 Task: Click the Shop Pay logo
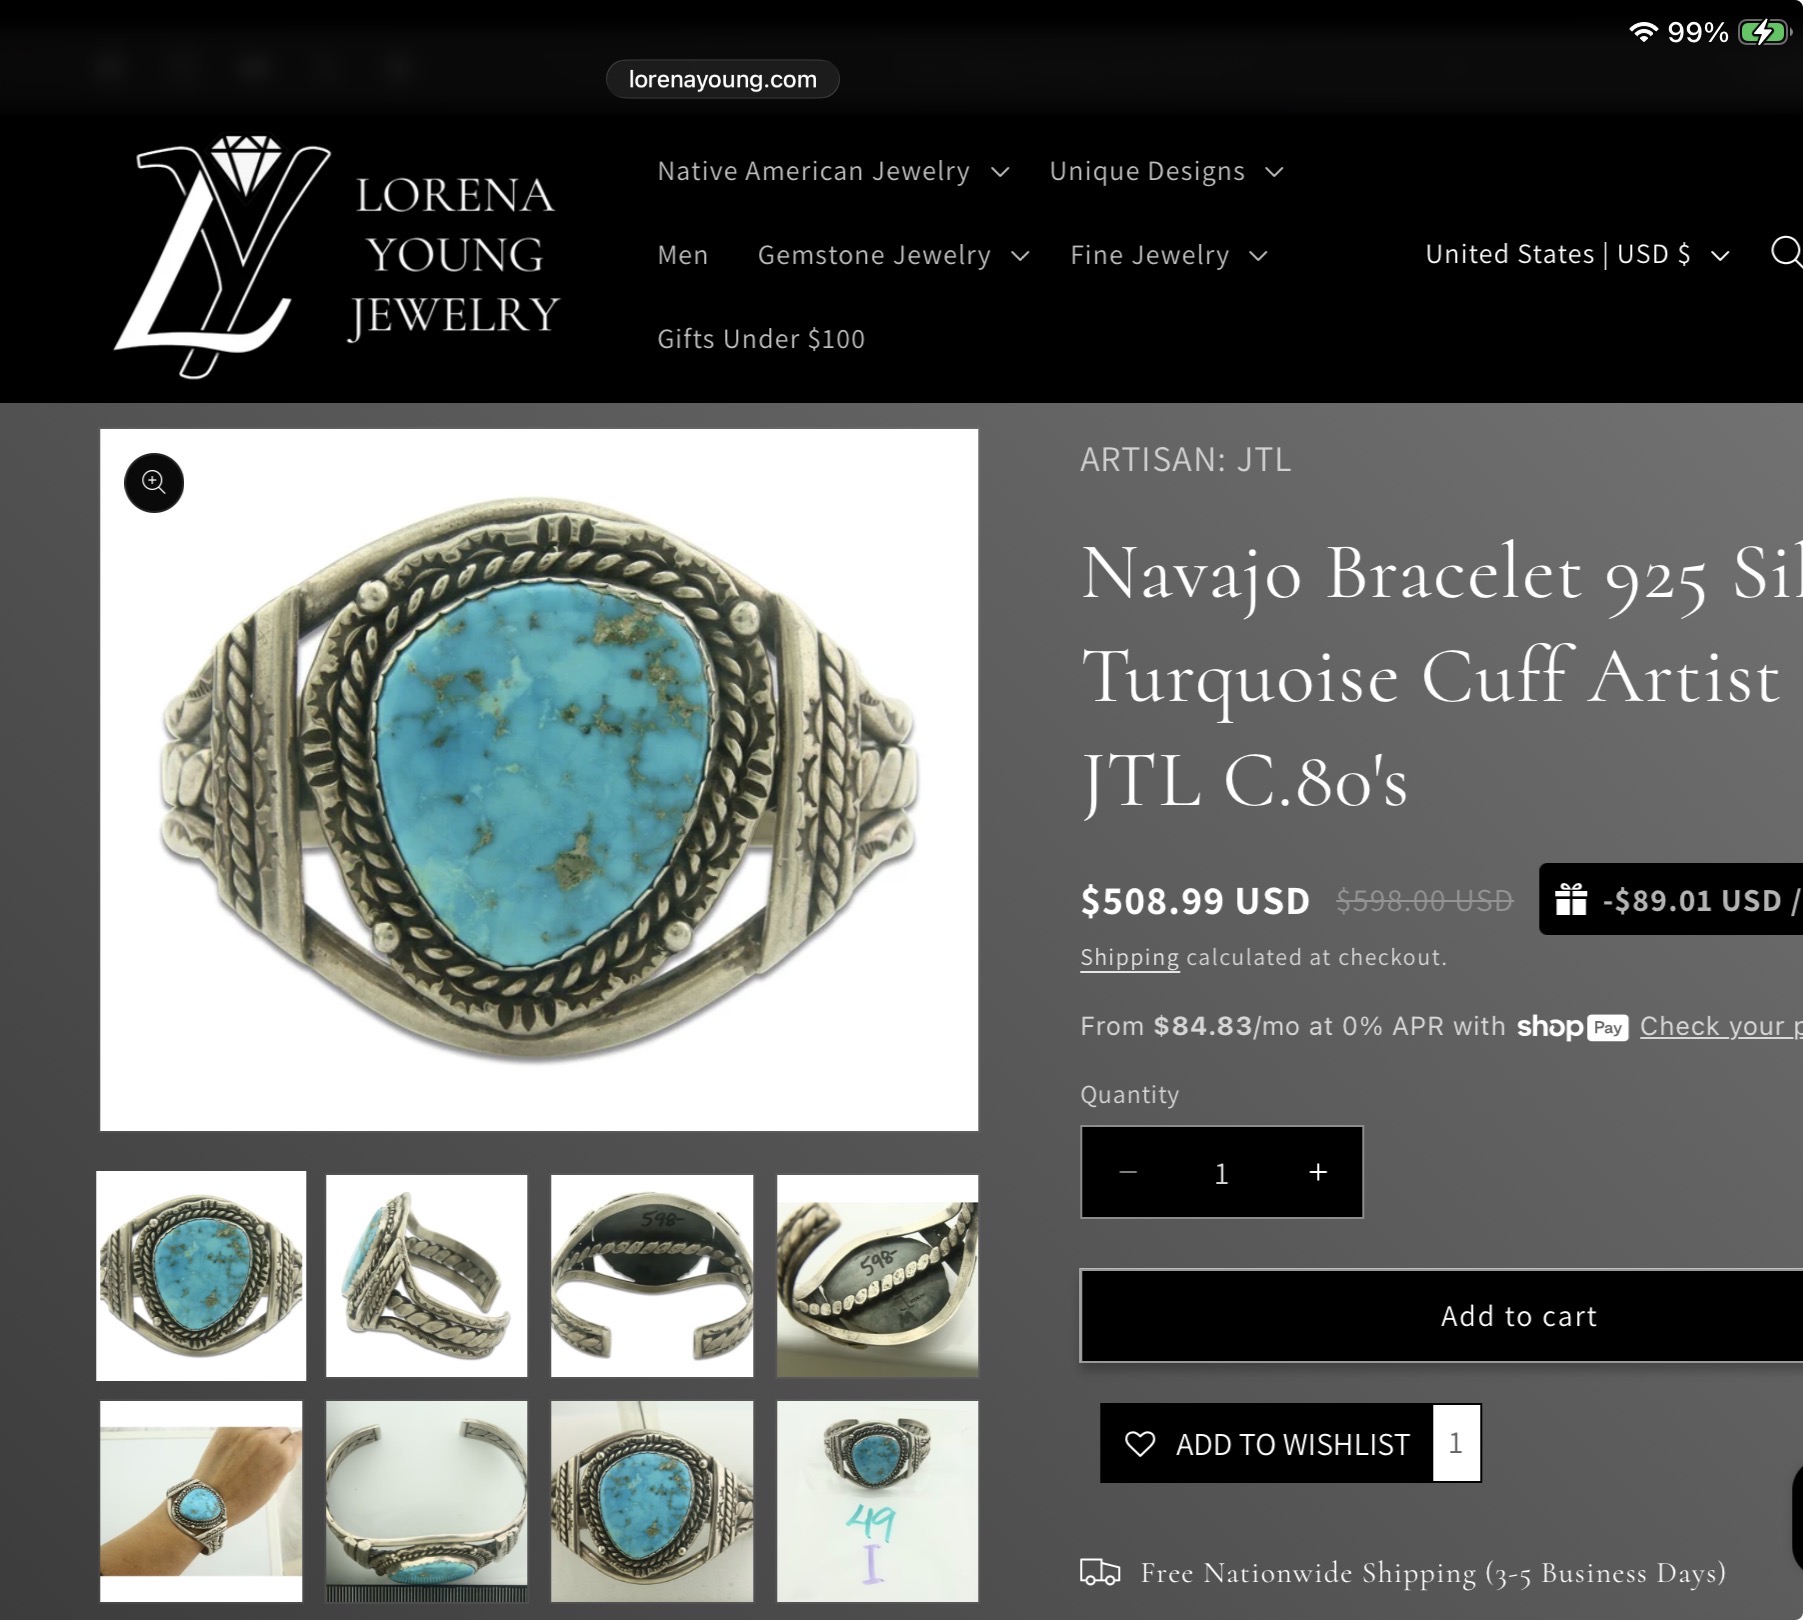1572,1027
